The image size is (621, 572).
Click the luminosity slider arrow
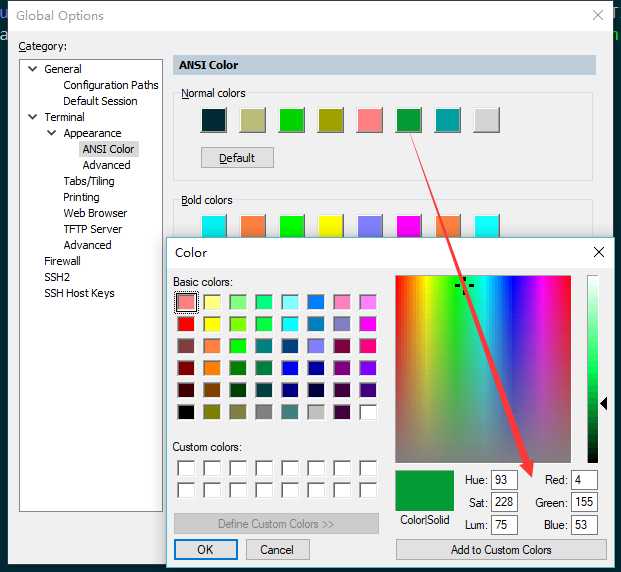pyautogui.click(x=604, y=404)
